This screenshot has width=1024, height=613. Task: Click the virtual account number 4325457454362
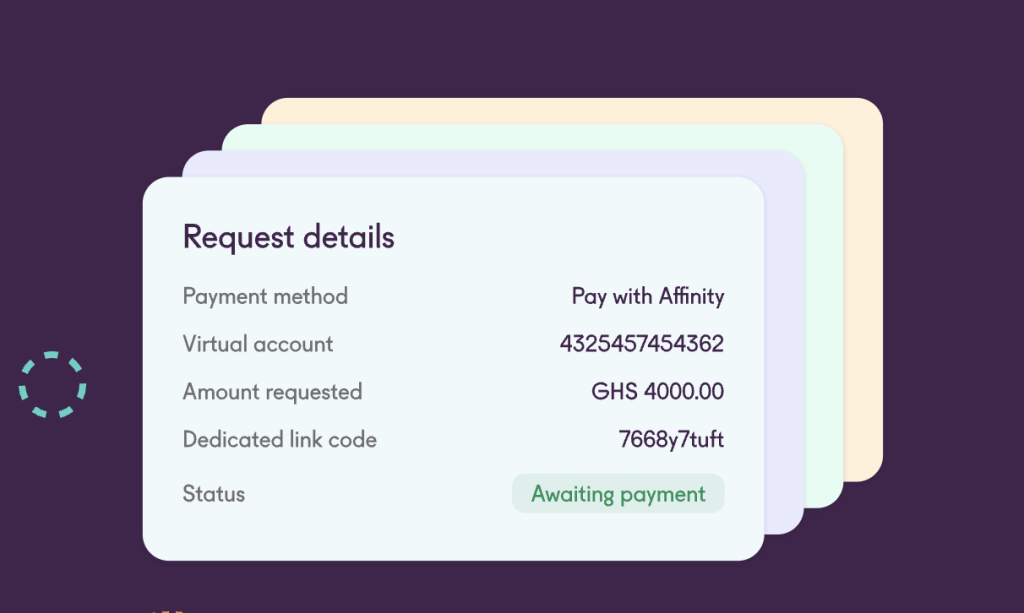pos(641,344)
